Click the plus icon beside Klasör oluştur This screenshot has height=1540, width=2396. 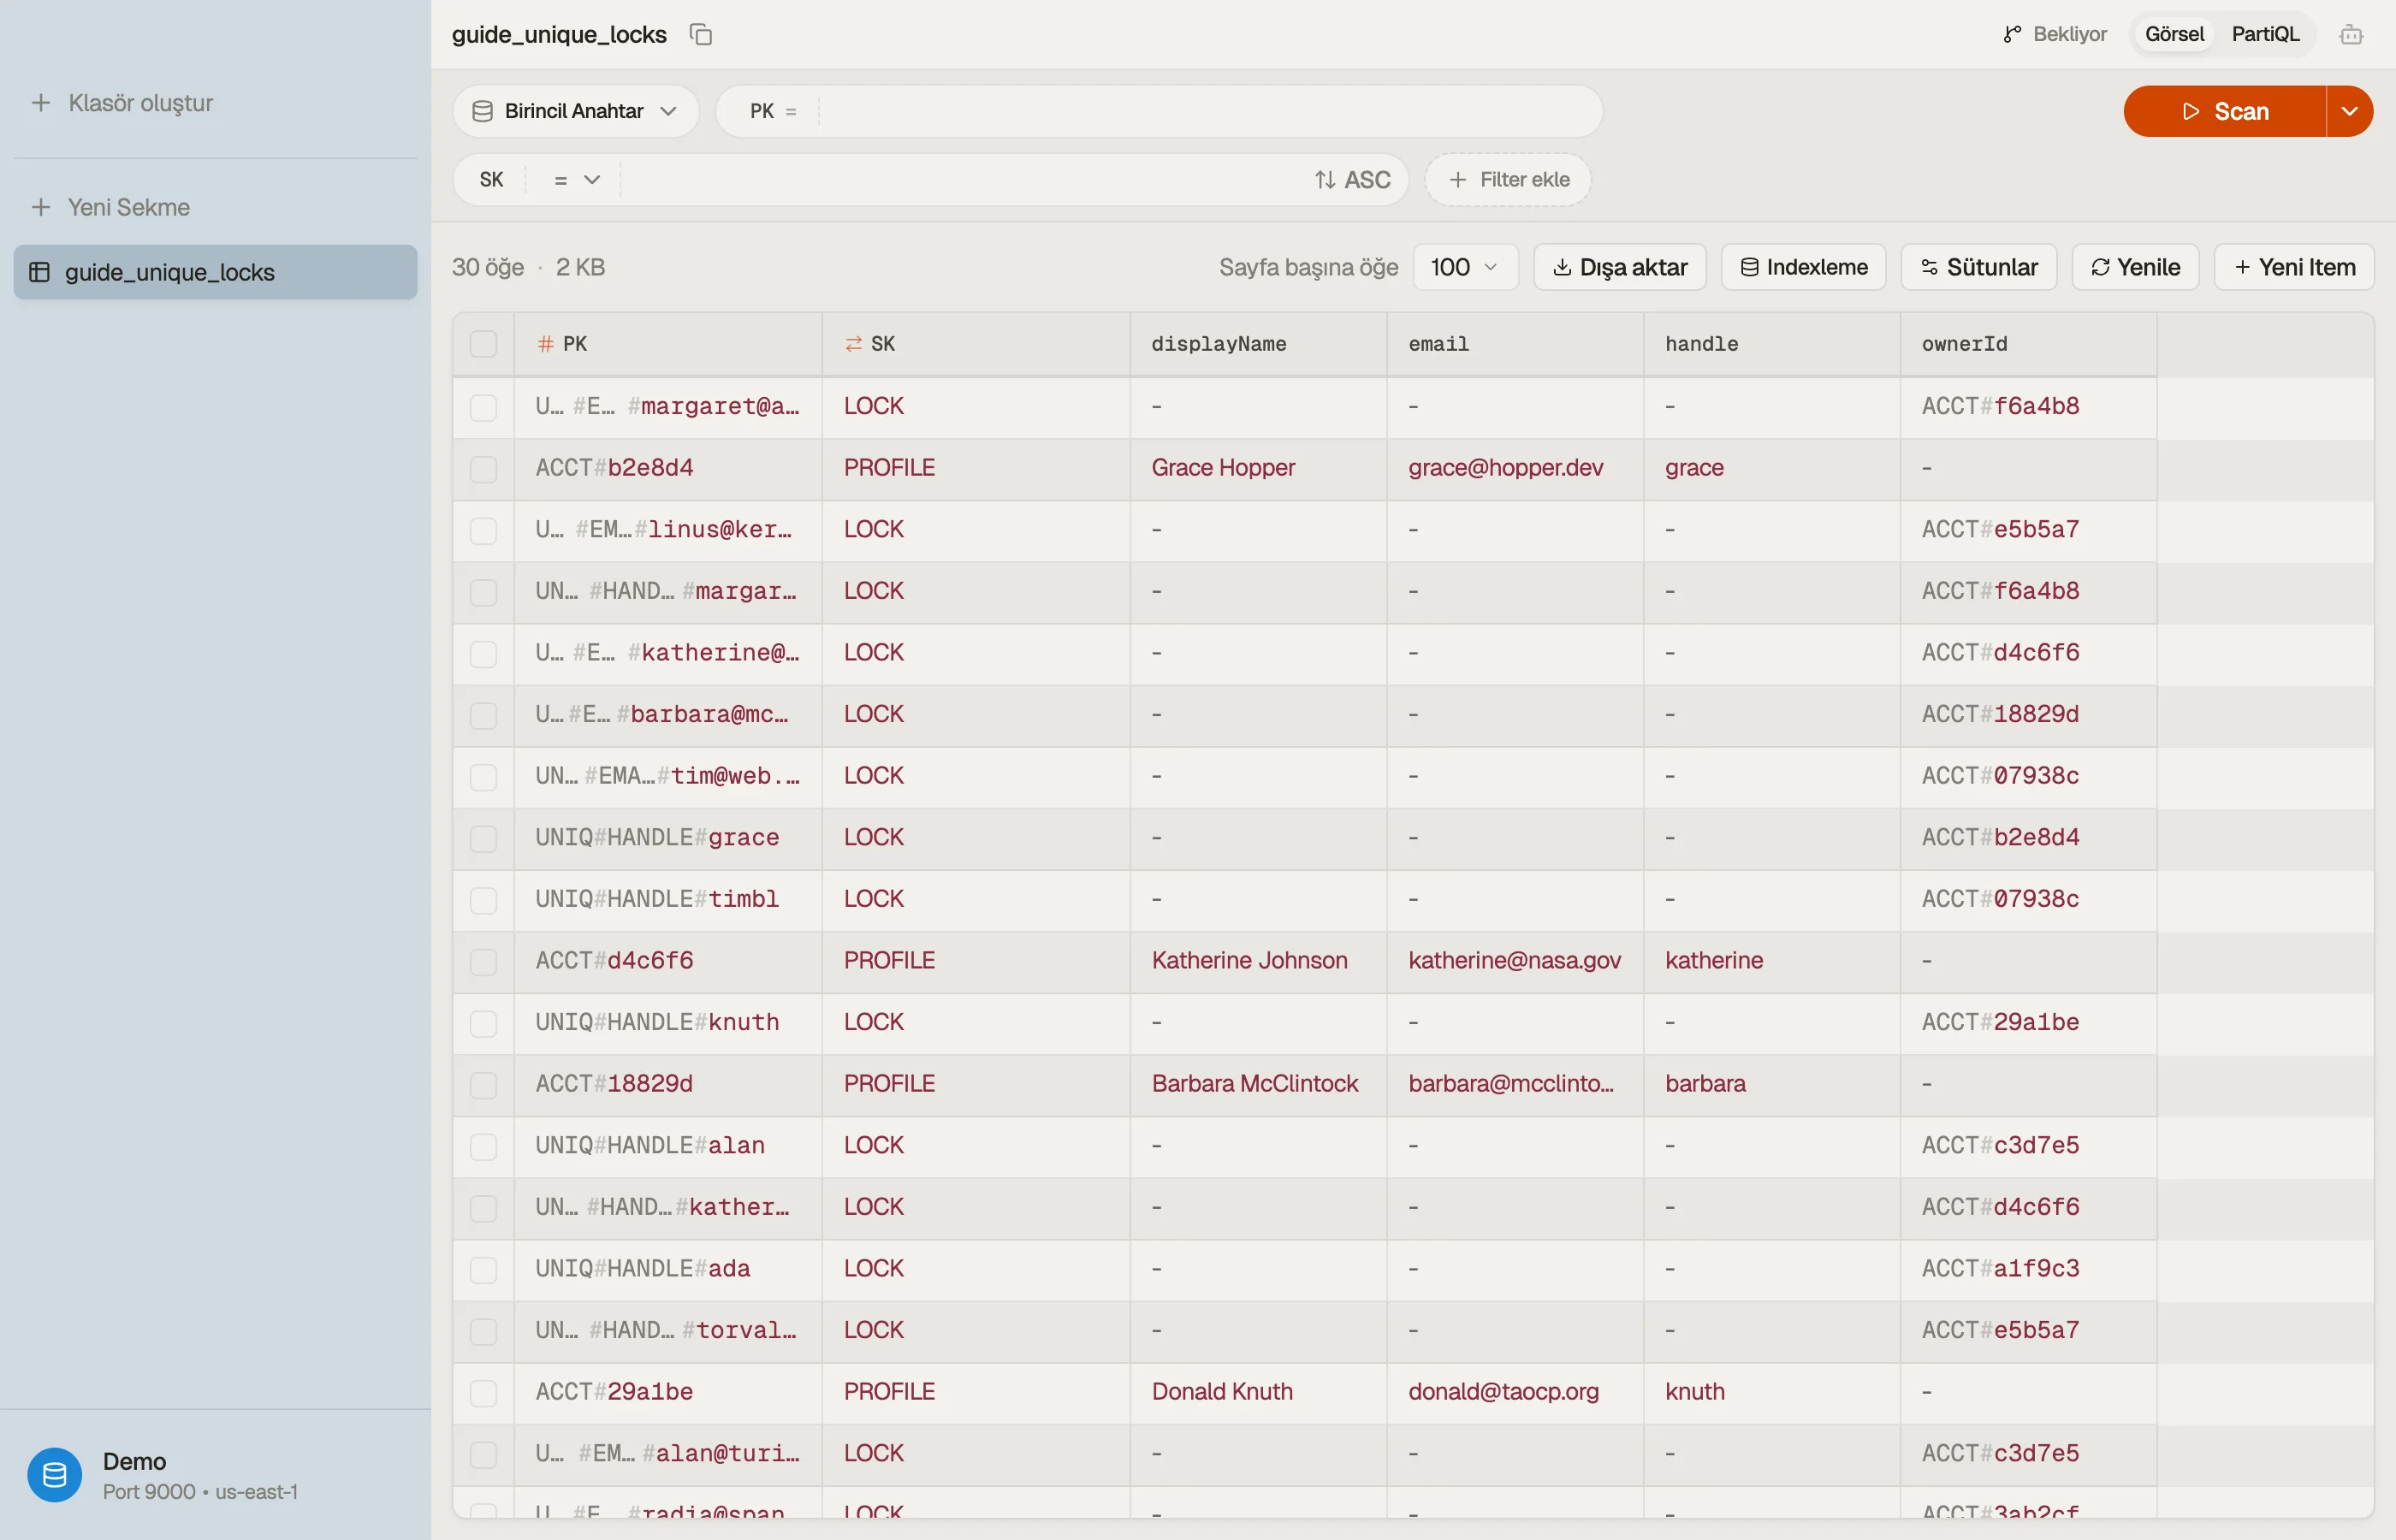[x=41, y=103]
